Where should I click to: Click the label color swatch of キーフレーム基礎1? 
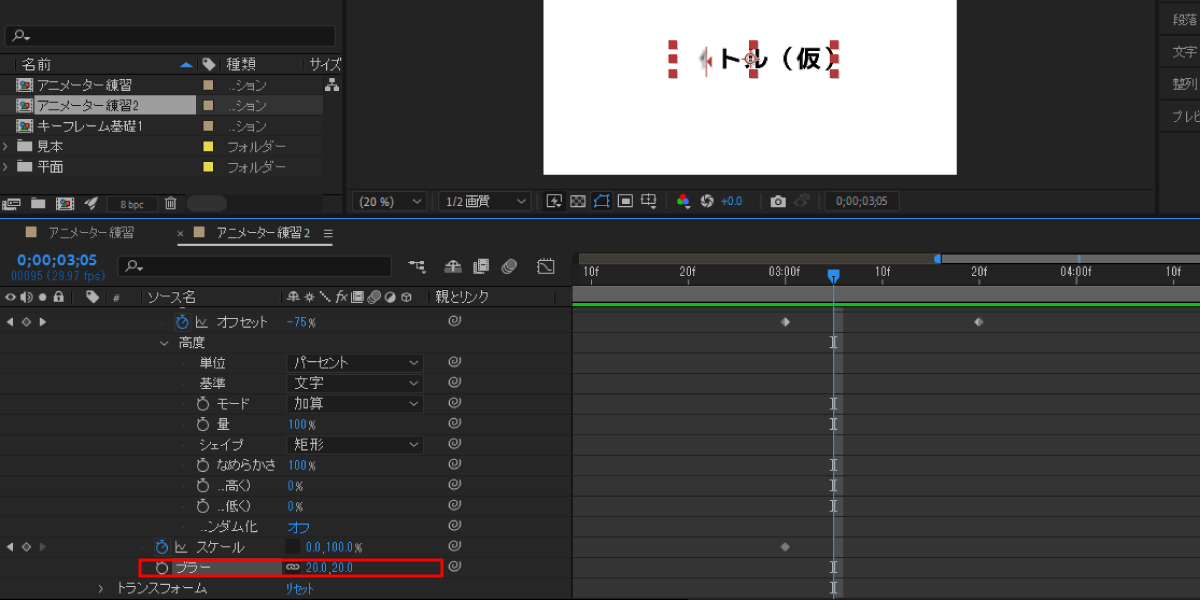coord(208,126)
